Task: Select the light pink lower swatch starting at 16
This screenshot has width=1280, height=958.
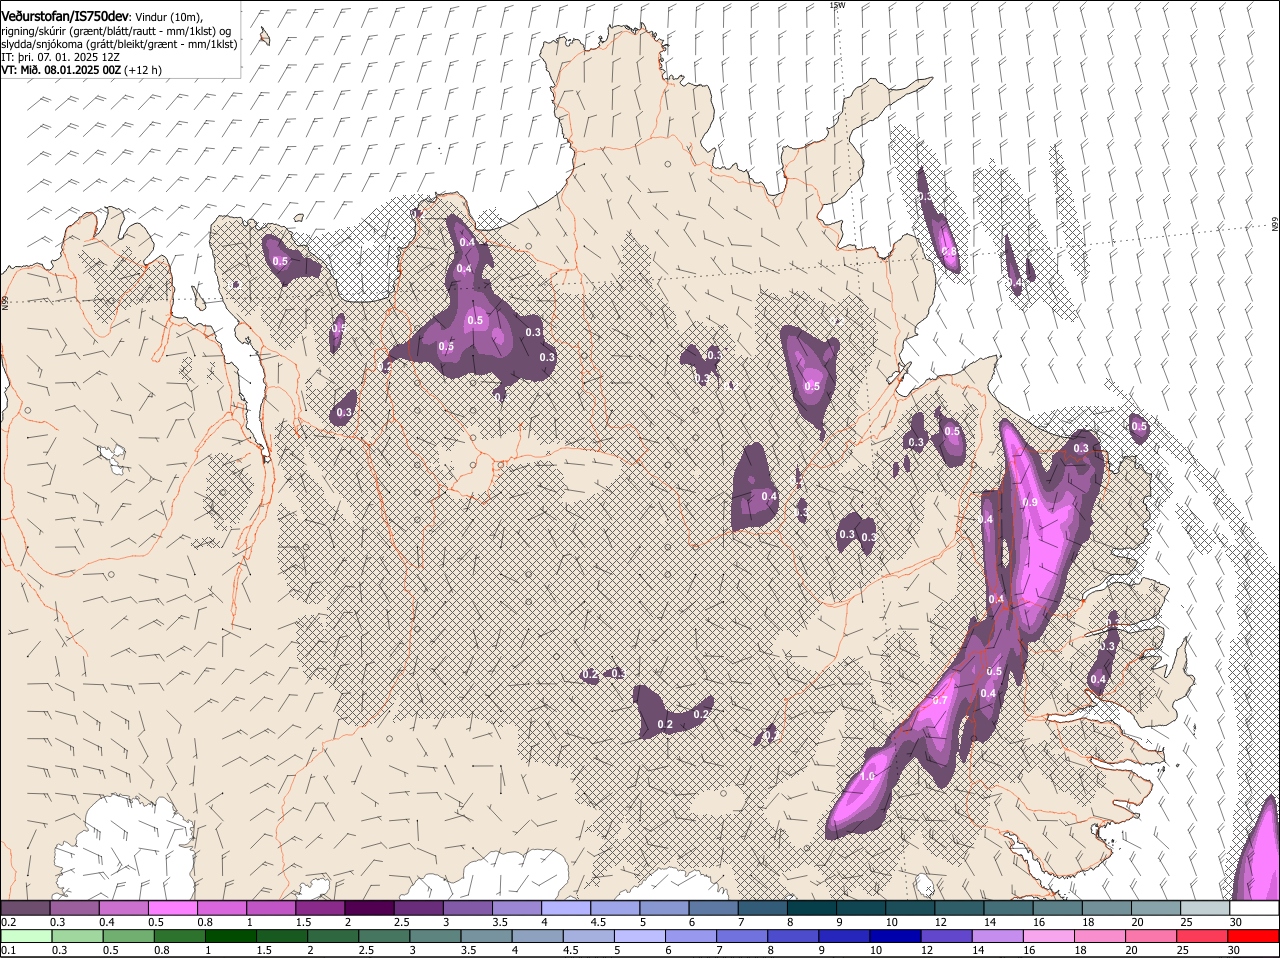Action: [1048, 936]
